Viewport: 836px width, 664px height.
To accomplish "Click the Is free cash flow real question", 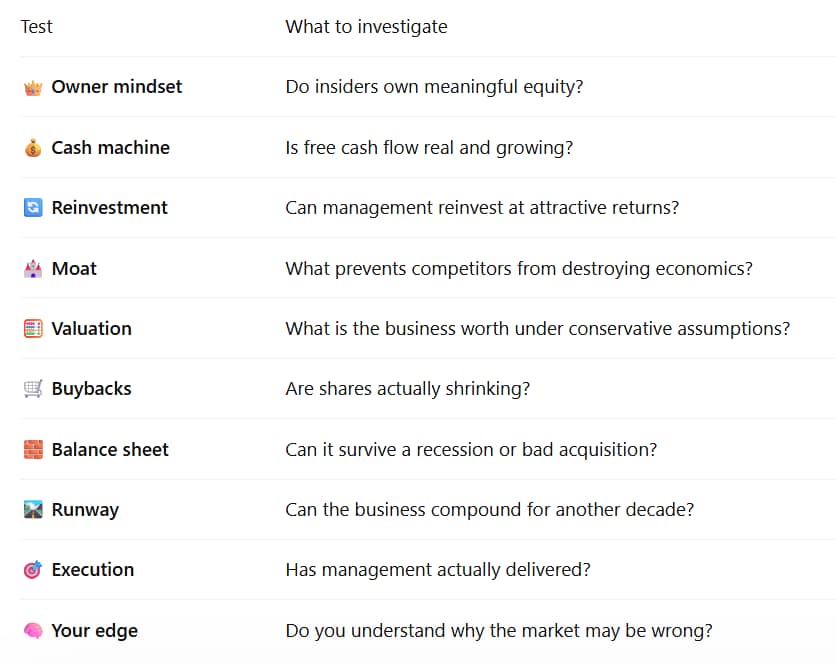I will coord(429,148).
